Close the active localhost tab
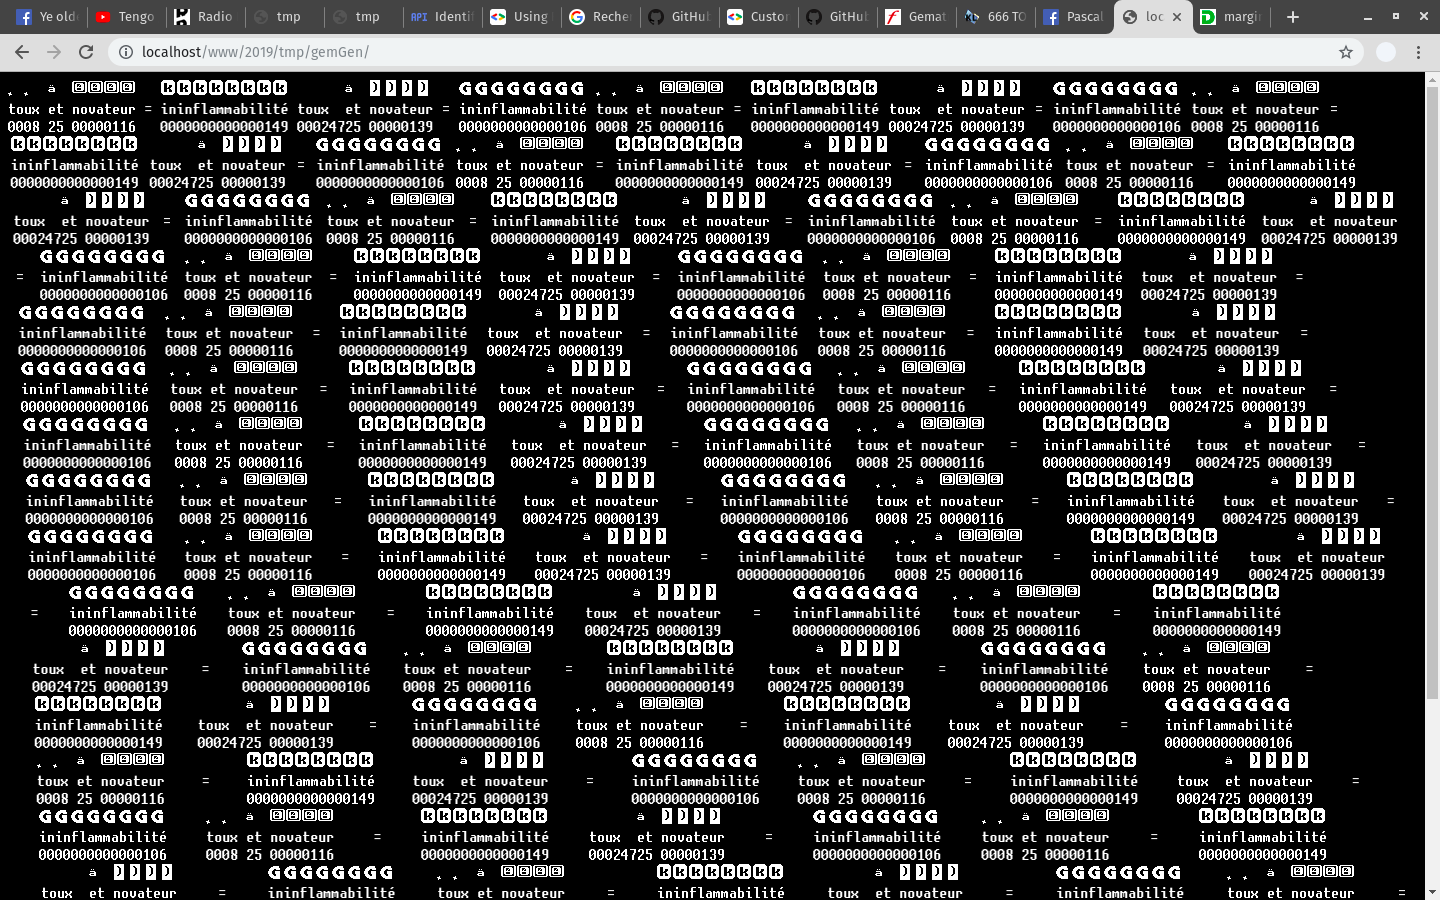 [1177, 17]
